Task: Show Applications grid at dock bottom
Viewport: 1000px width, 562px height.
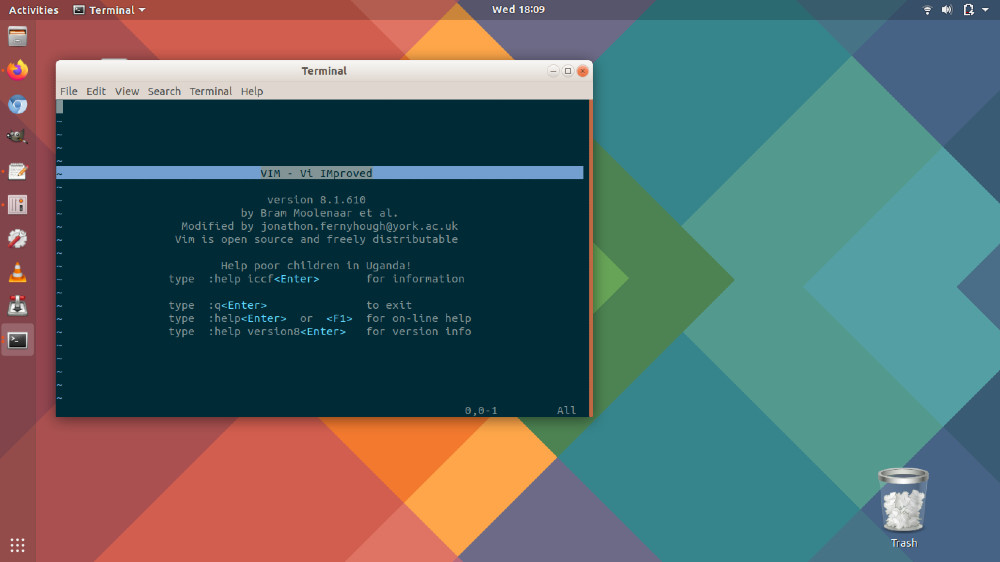Action: [x=17, y=545]
